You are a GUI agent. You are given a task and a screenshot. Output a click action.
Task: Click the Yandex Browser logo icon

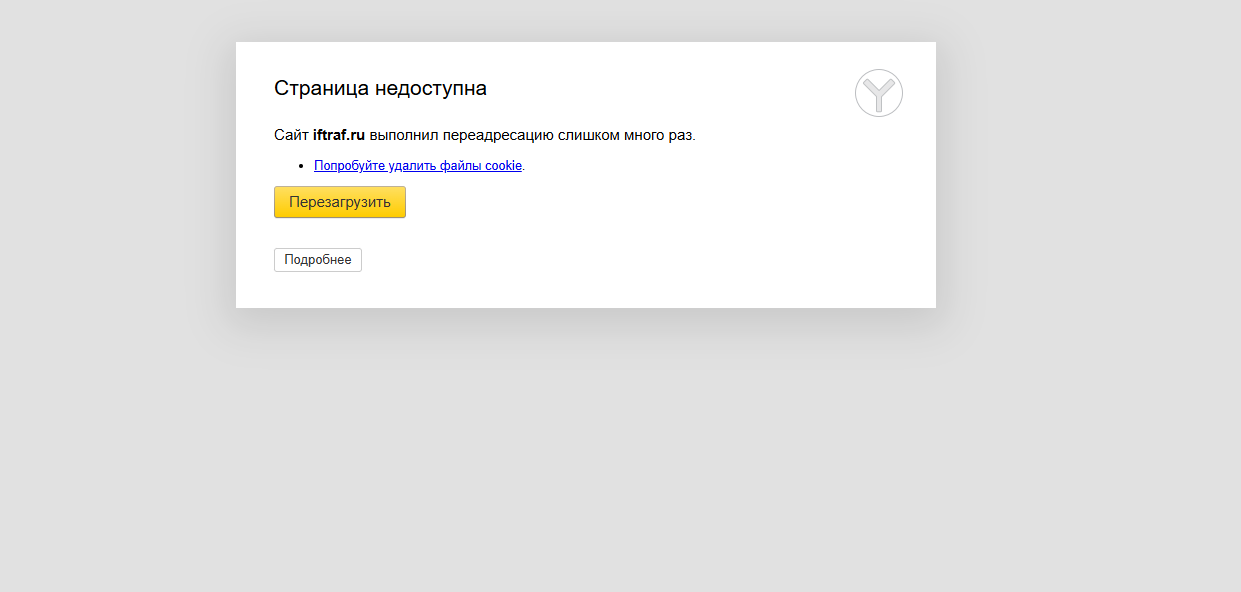(878, 93)
